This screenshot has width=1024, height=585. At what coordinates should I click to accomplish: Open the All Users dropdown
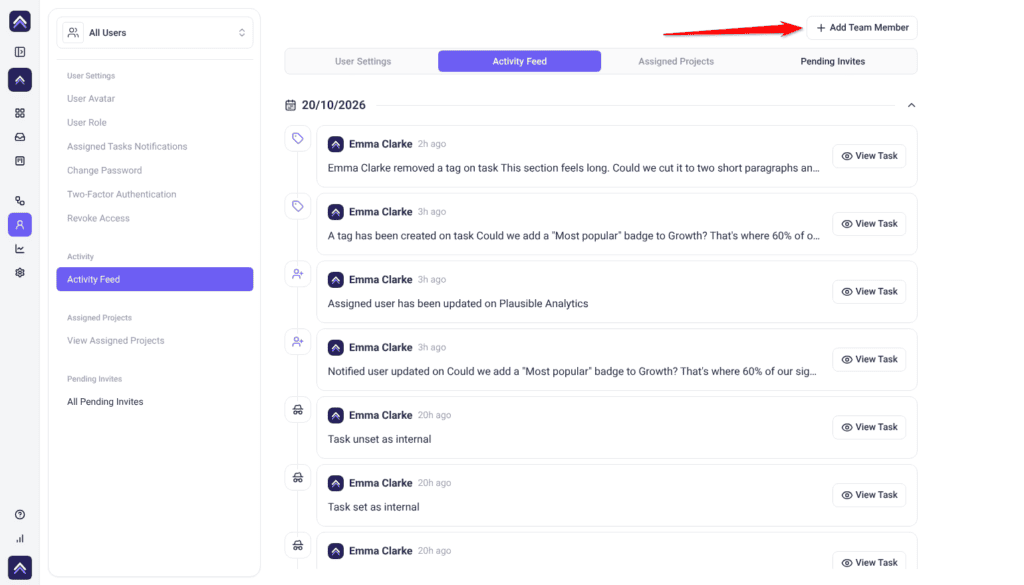155,33
